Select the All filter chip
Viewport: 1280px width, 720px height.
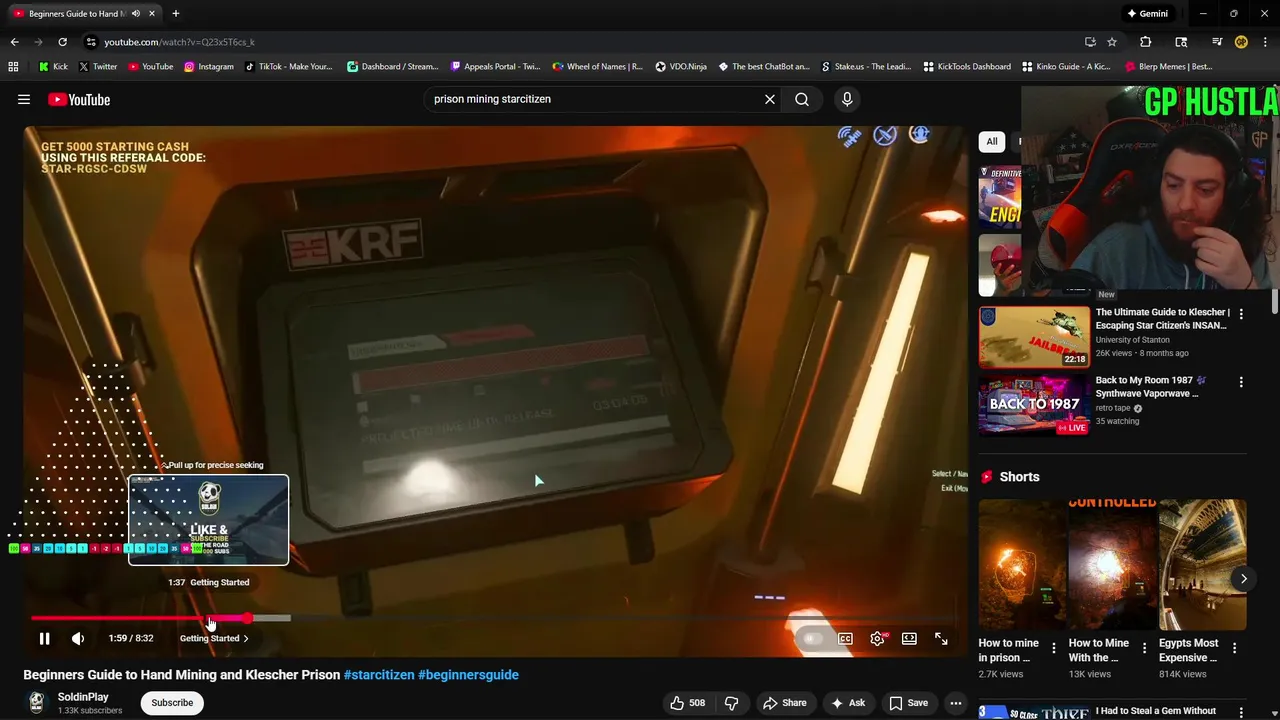click(x=991, y=142)
